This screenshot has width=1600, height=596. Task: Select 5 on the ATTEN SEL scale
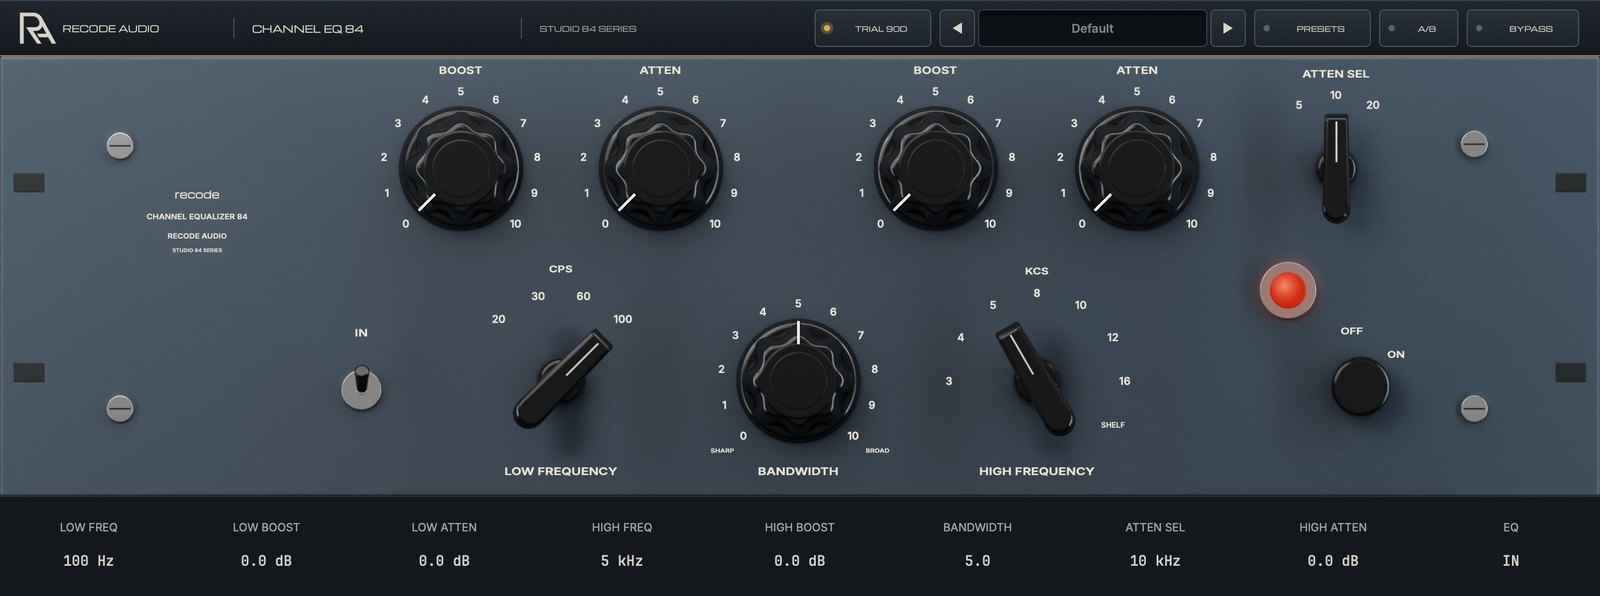tap(1299, 105)
